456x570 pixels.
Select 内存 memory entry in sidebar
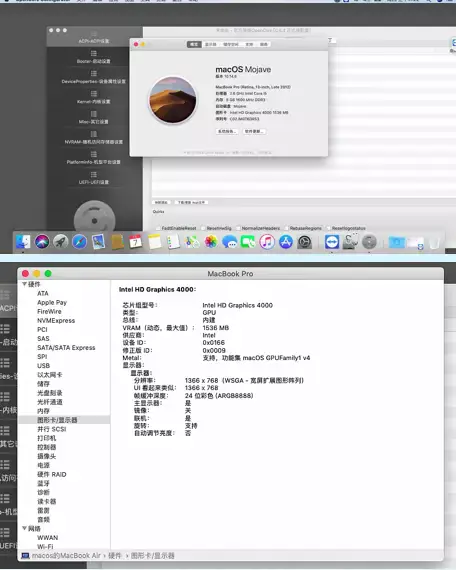pos(43,411)
